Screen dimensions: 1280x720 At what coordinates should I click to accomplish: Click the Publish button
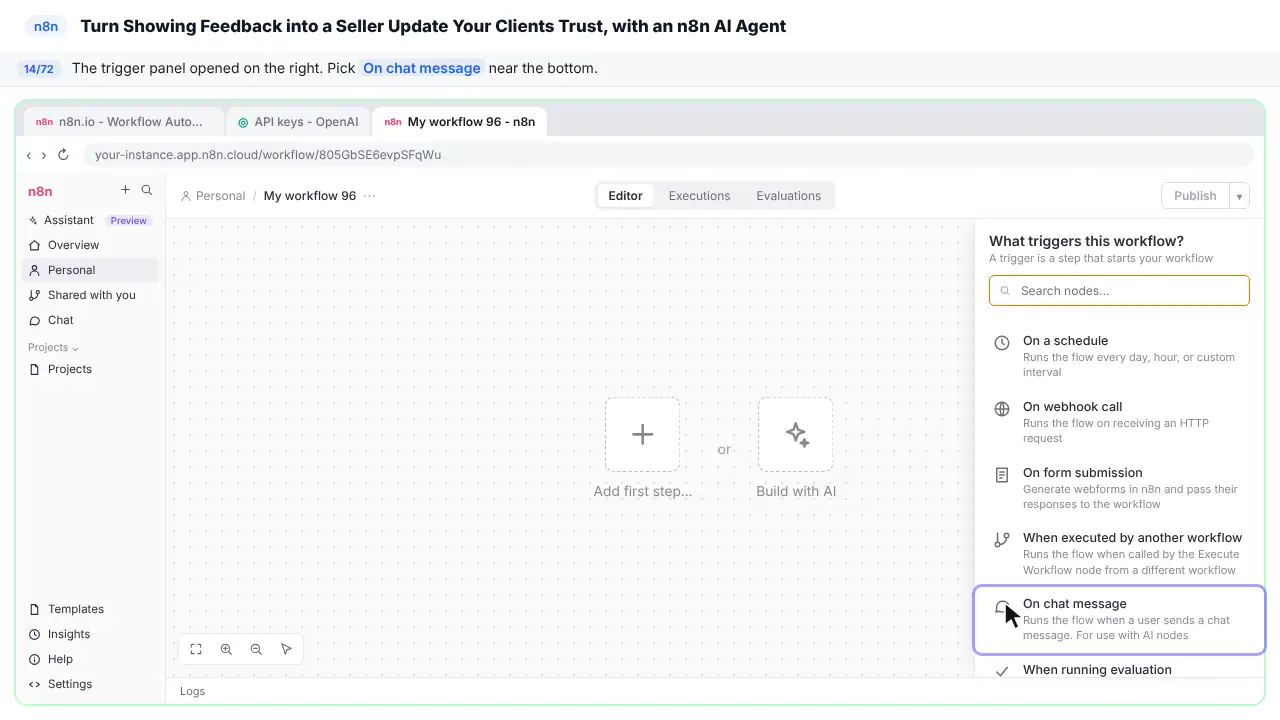(x=1195, y=196)
